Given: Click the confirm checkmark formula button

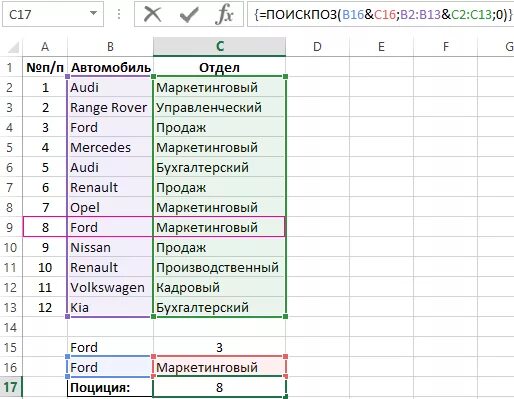Looking at the screenshot, I should coord(189,14).
